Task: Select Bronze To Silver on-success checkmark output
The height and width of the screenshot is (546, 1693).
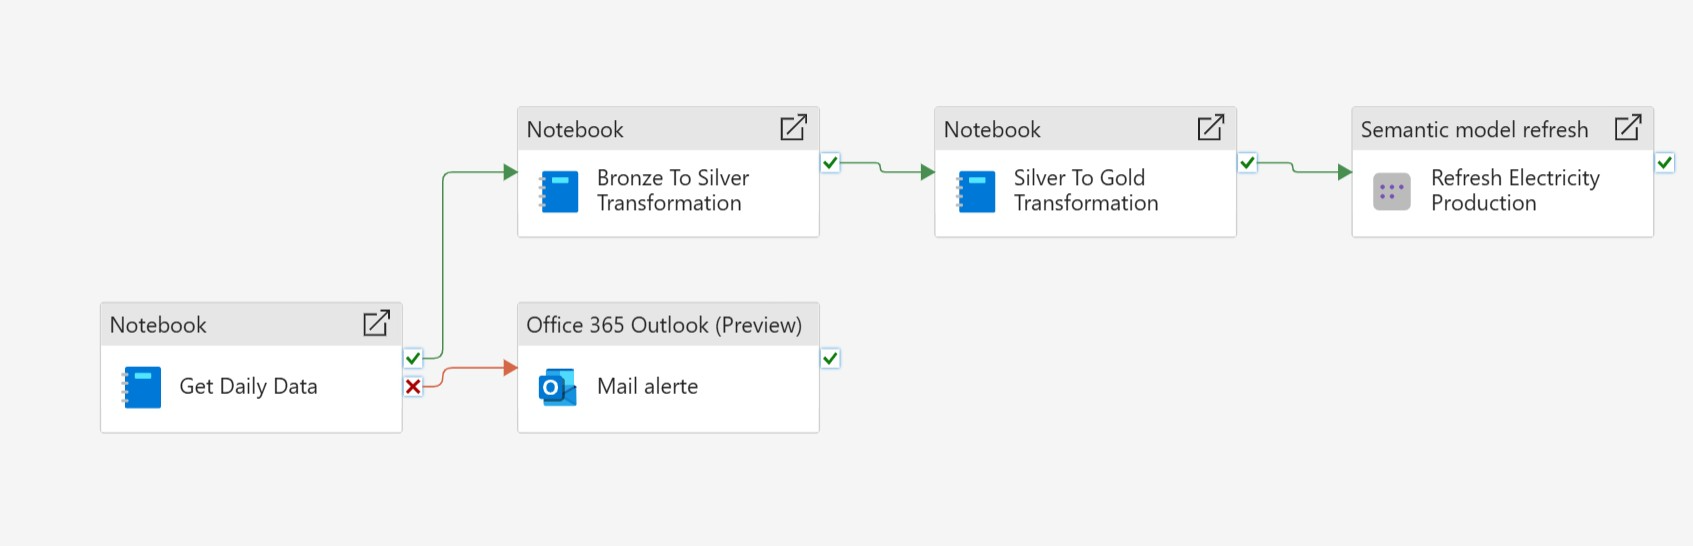Action: click(x=830, y=162)
